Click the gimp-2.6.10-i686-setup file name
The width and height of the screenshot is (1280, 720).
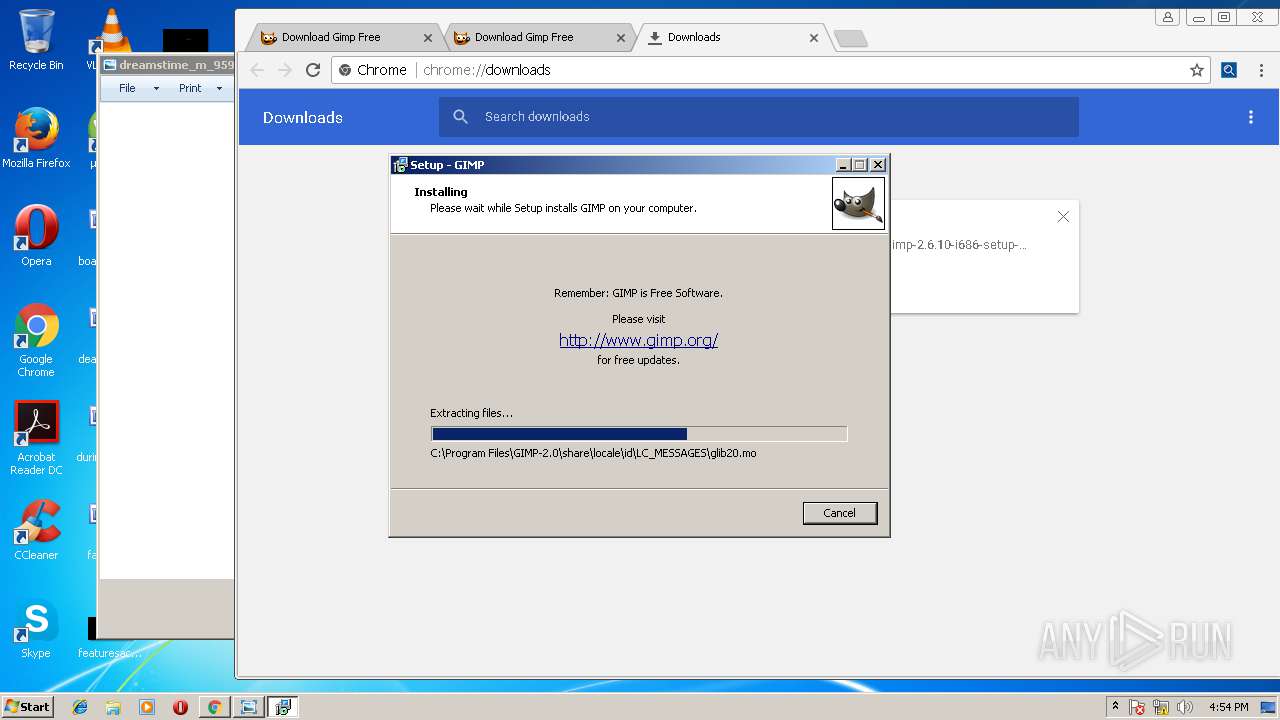(x=959, y=245)
